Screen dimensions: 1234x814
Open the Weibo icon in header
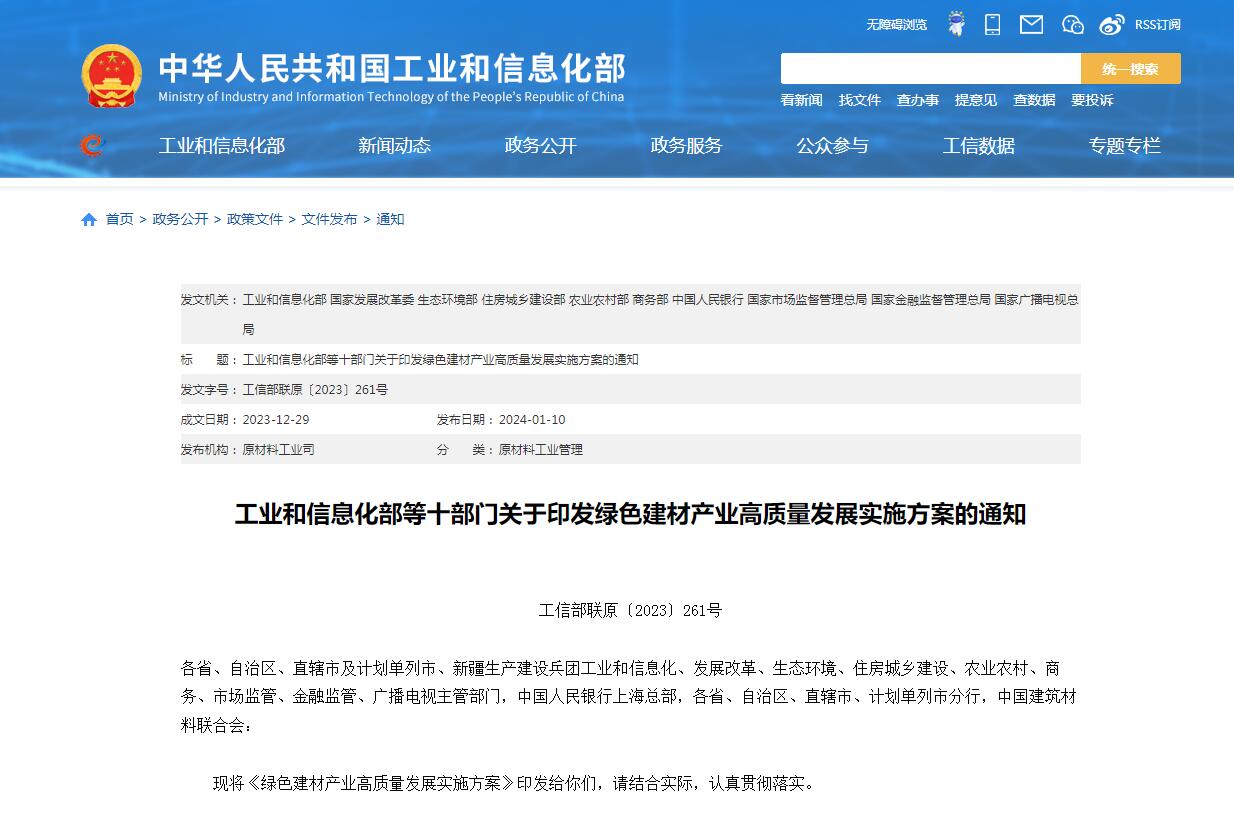click(1112, 24)
